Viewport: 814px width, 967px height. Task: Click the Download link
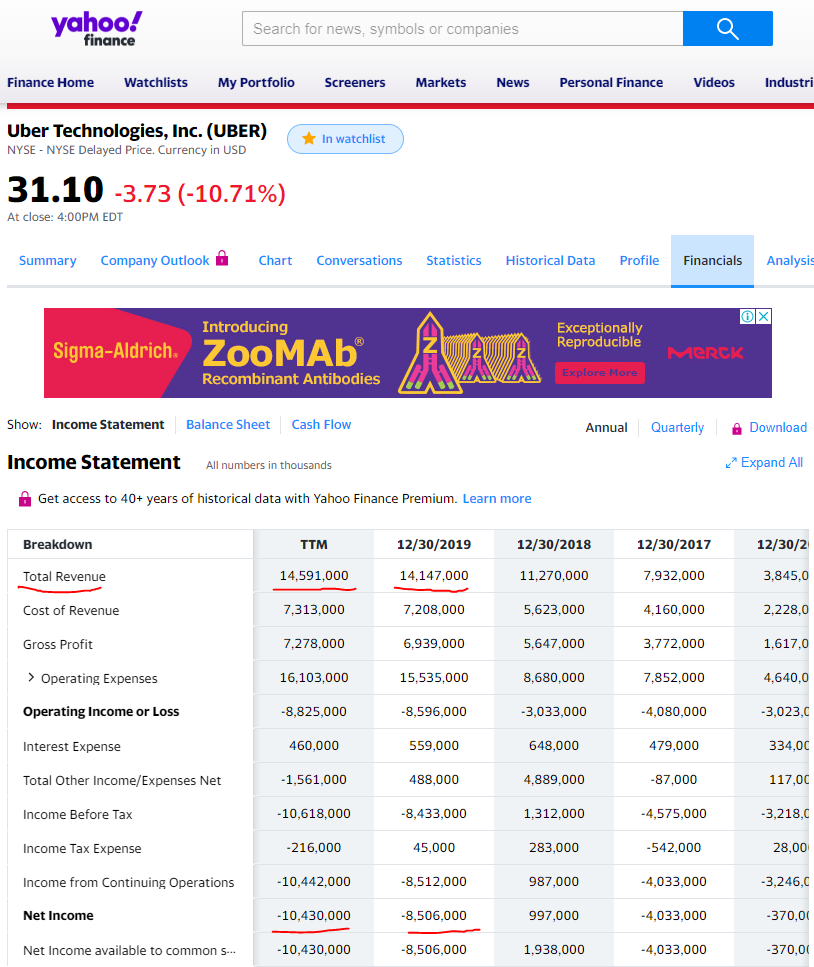tap(778, 427)
